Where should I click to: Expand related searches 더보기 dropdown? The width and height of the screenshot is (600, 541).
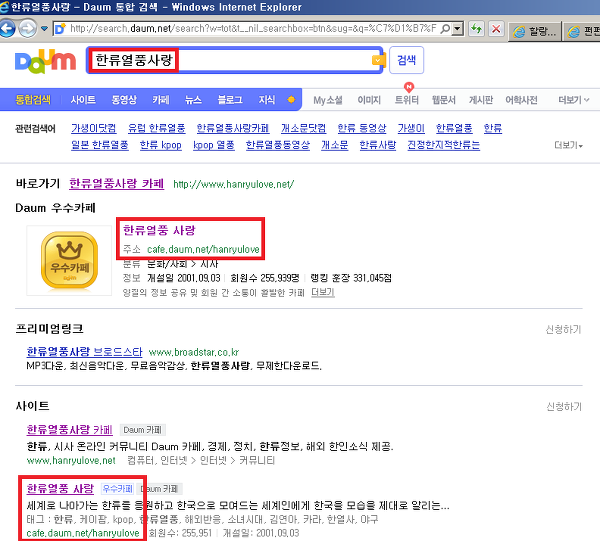coord(569,145)
